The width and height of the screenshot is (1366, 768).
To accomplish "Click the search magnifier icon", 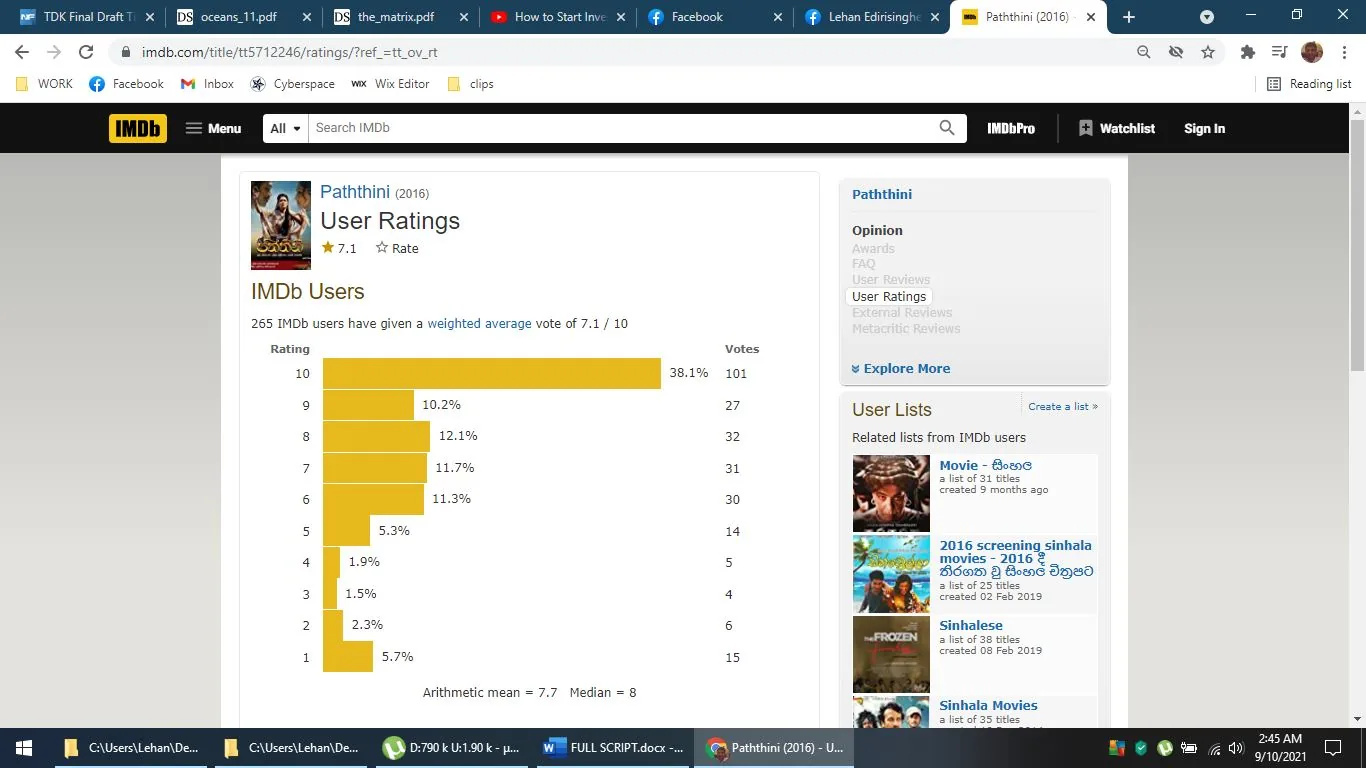I will pos(946,128).
